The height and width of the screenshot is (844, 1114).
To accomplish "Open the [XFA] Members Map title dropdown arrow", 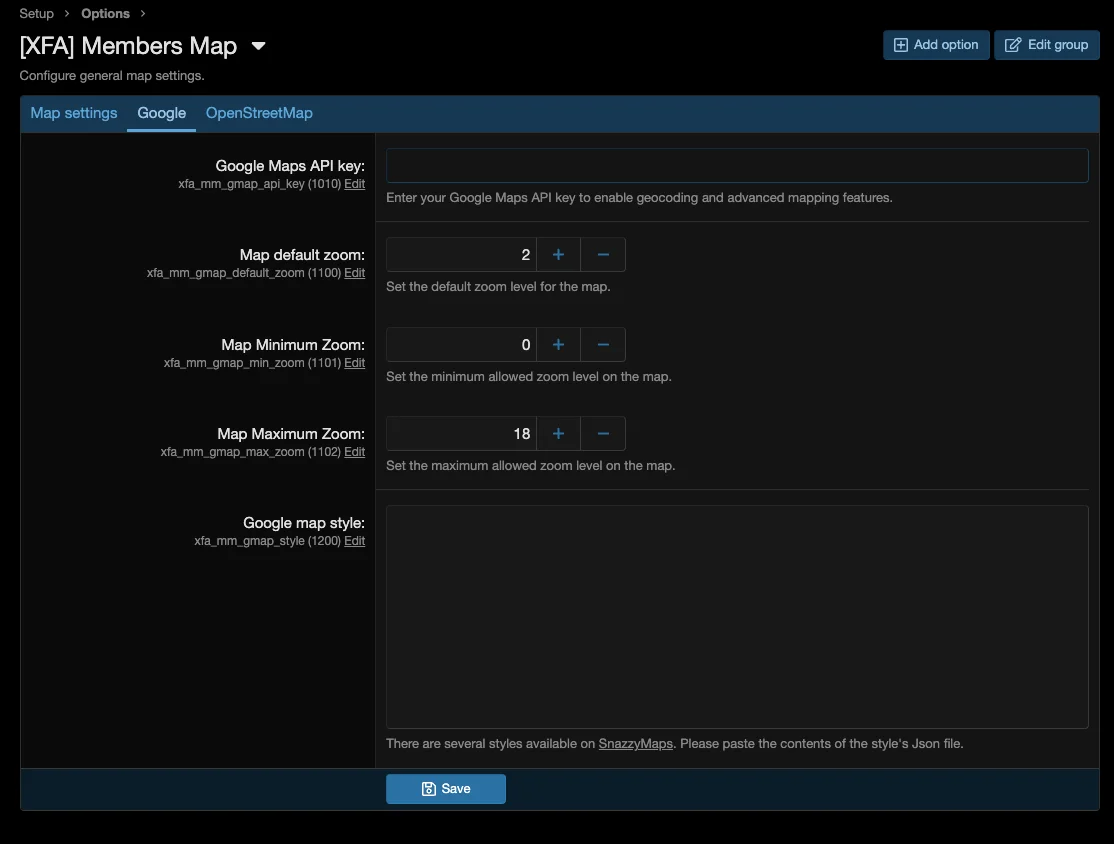I will pyautogui.click(x=259, y=46).
